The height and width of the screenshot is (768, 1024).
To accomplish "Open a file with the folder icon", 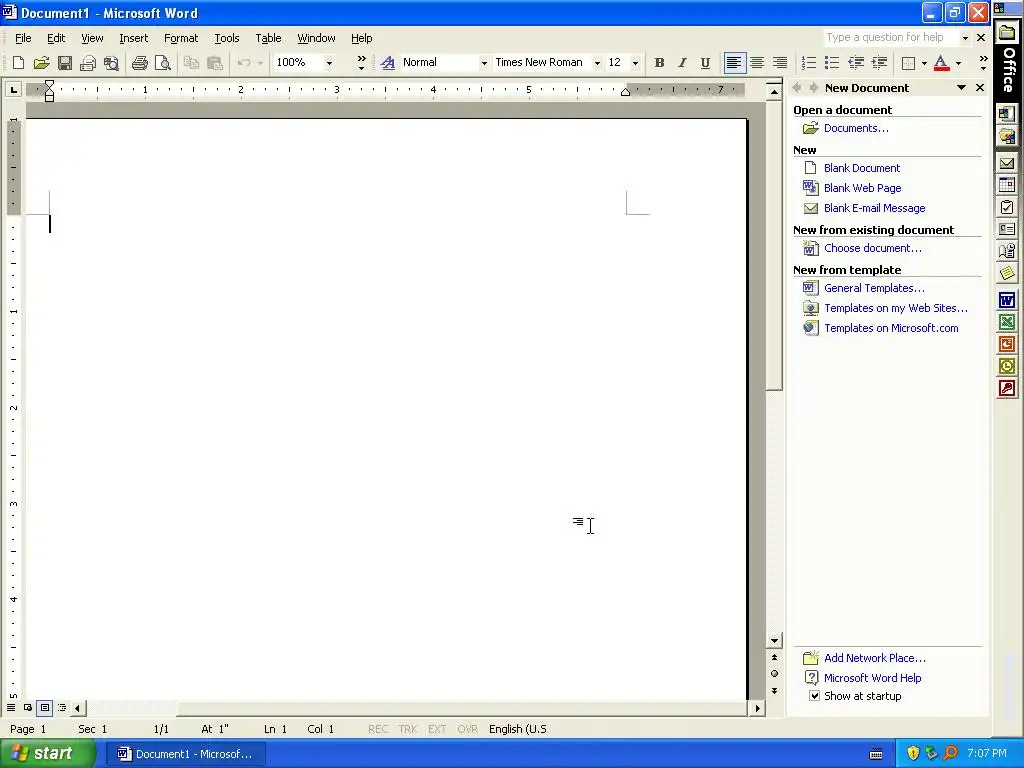I will click(x=41, y=63).
